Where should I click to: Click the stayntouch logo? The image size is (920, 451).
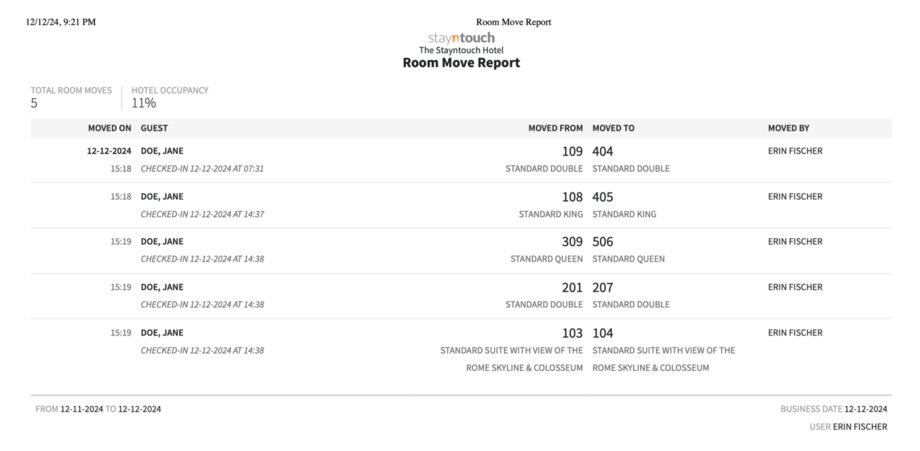click(461, 38)
